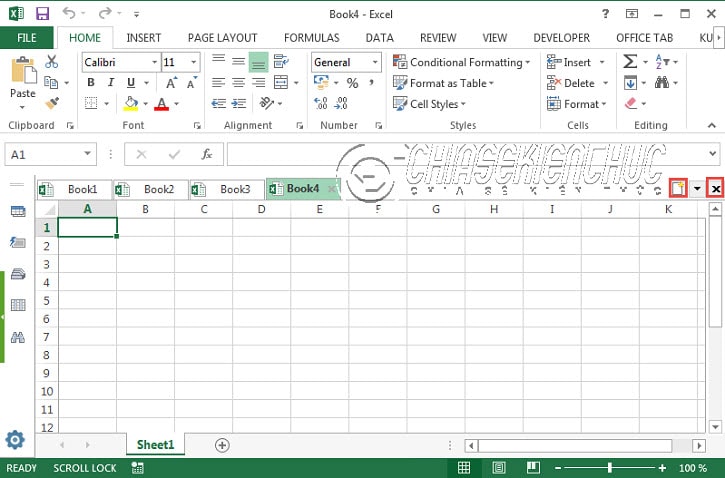
Task: Click the Copy icon in Clipboard group
Action: click(x=51, y=83)
